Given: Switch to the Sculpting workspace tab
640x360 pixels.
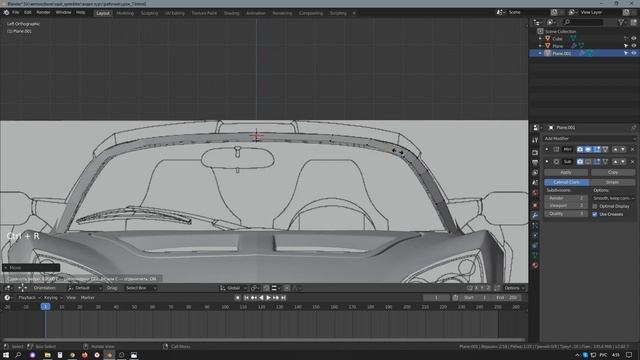Looking at the screenshot, I should (149, 13).
